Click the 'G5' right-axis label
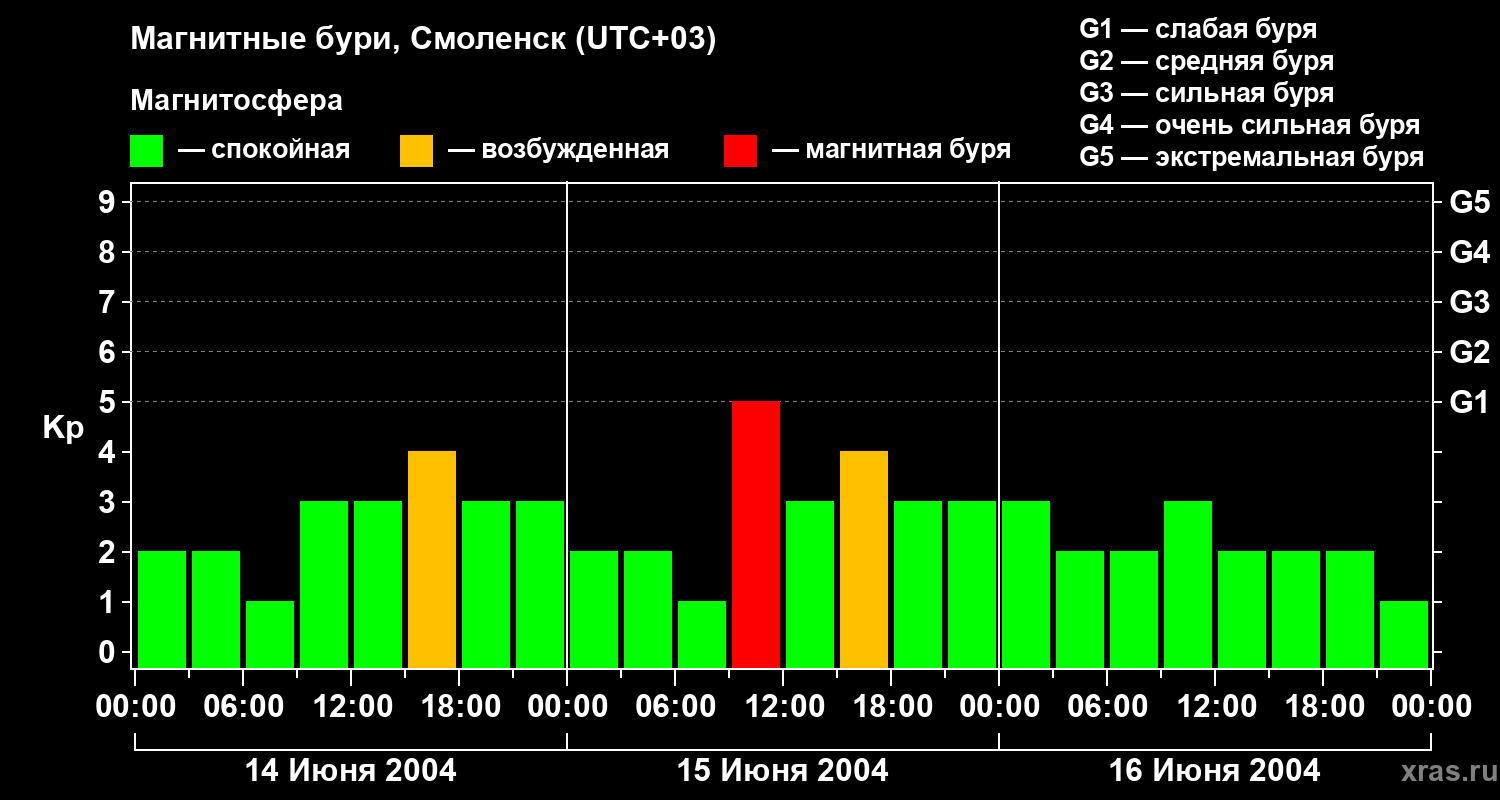Screen dimensions: 1500x800 (1469, 202)
